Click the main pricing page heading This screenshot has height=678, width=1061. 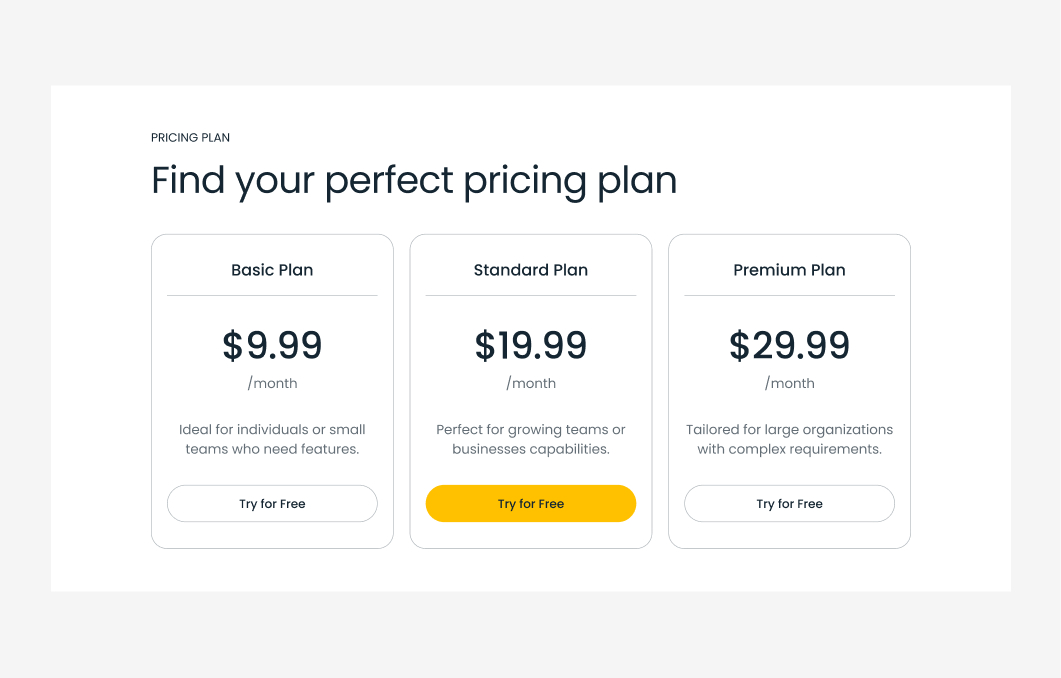coord(414,181)
